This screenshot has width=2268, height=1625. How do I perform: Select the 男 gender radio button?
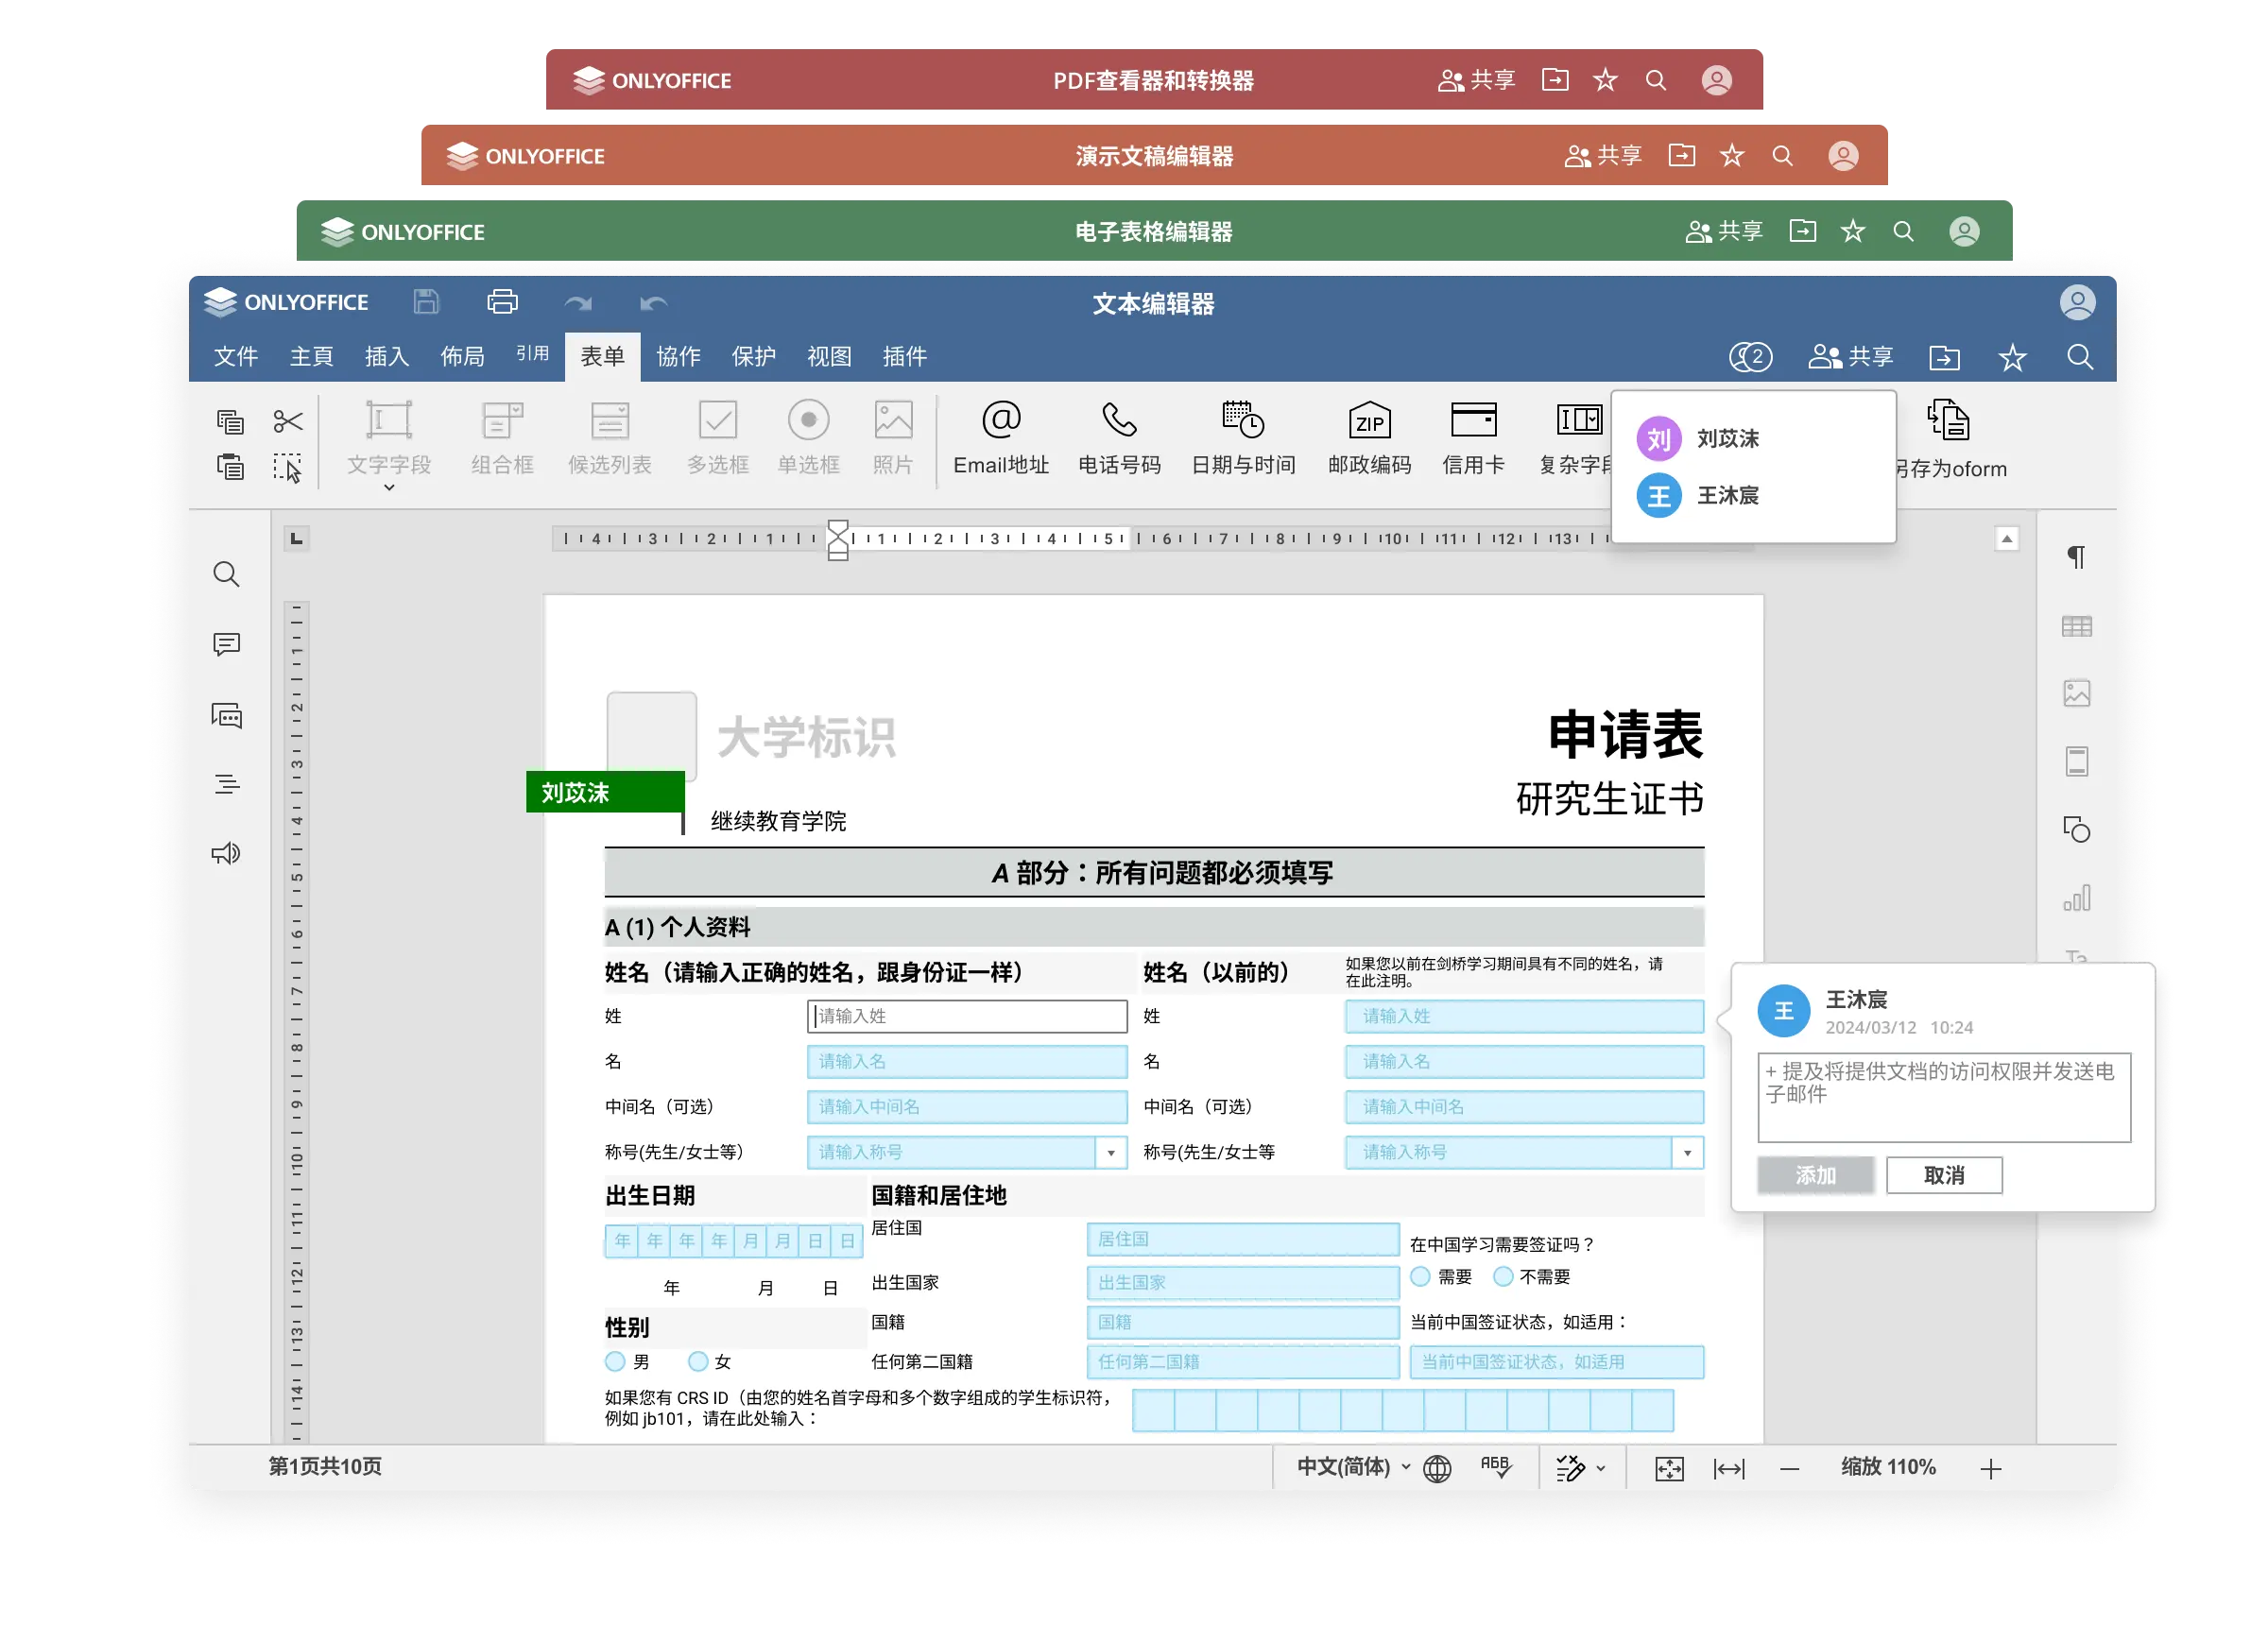coord(615,1361)
